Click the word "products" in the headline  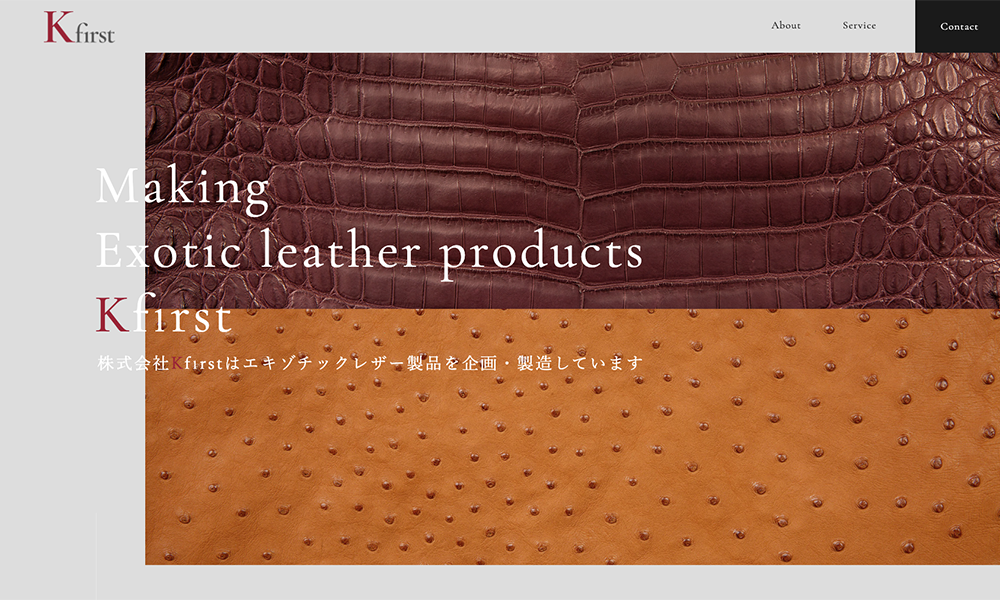point(541,253)
